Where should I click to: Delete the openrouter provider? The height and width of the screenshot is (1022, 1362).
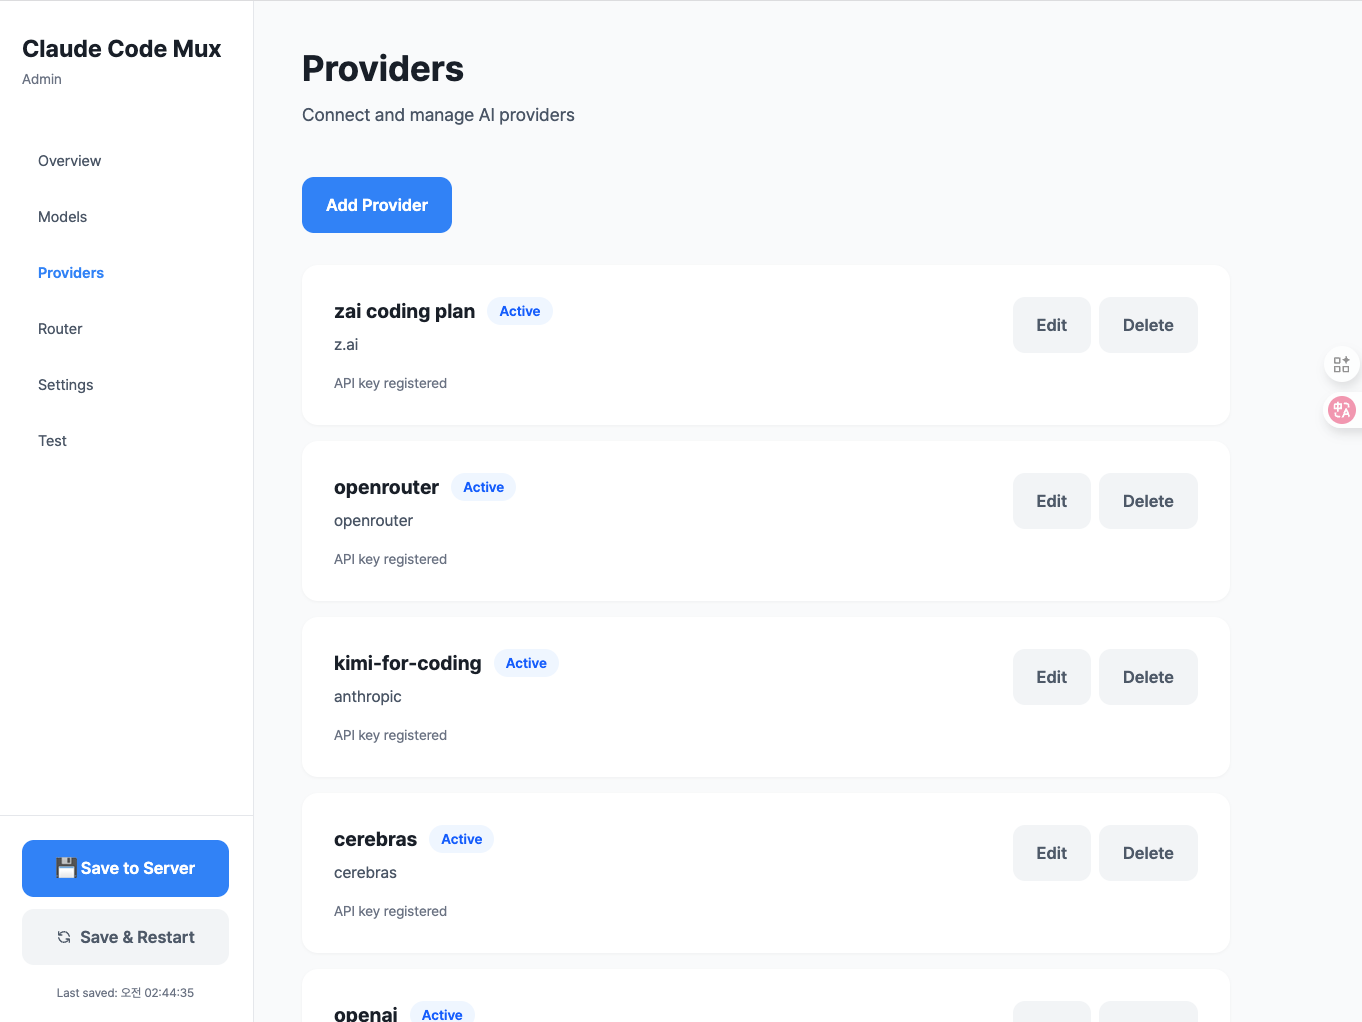[x=1148, y=500]
